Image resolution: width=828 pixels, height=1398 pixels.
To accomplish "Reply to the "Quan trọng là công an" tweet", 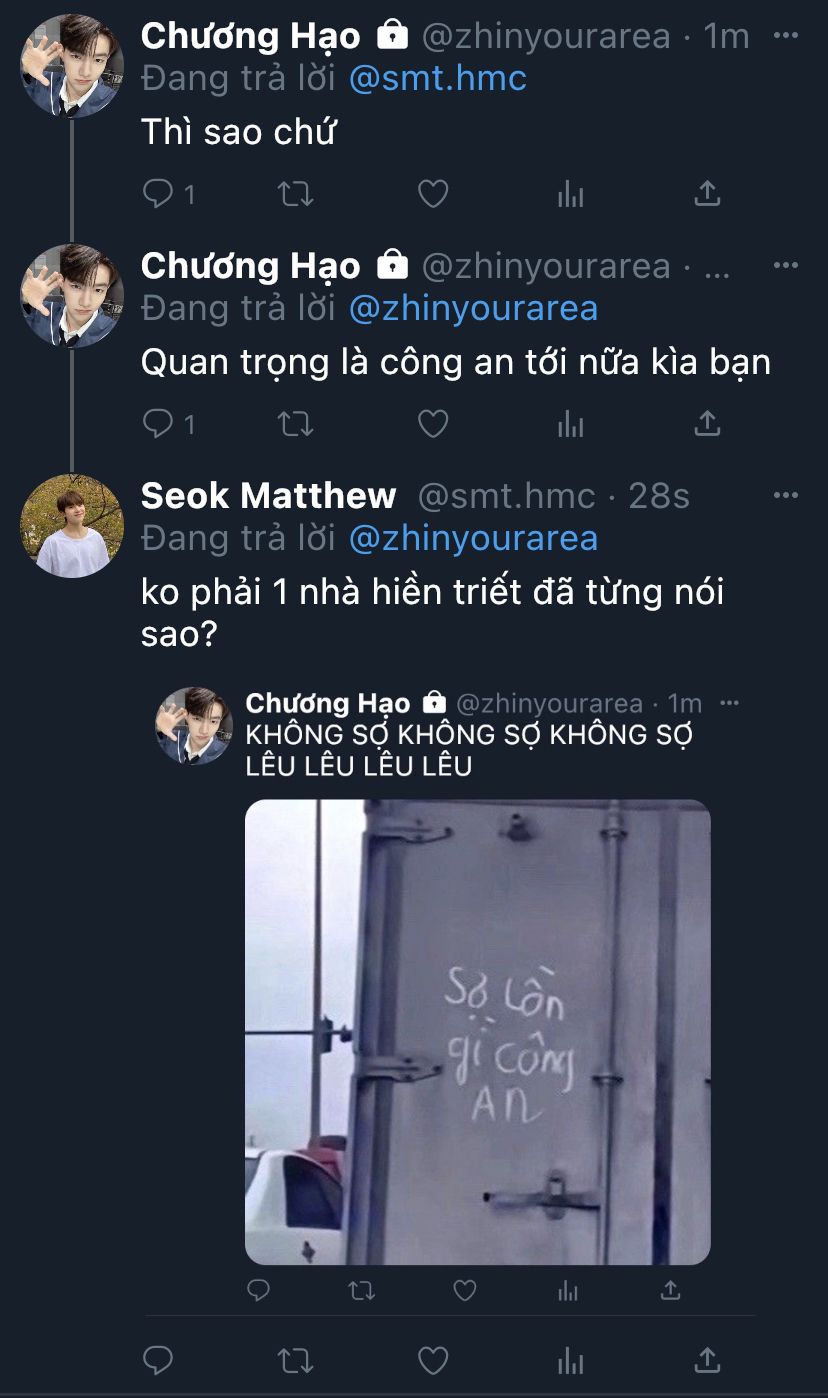I will pos(168,424).
